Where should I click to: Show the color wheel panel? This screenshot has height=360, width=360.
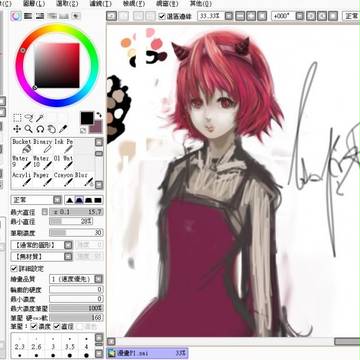click(x=16, y=16)
